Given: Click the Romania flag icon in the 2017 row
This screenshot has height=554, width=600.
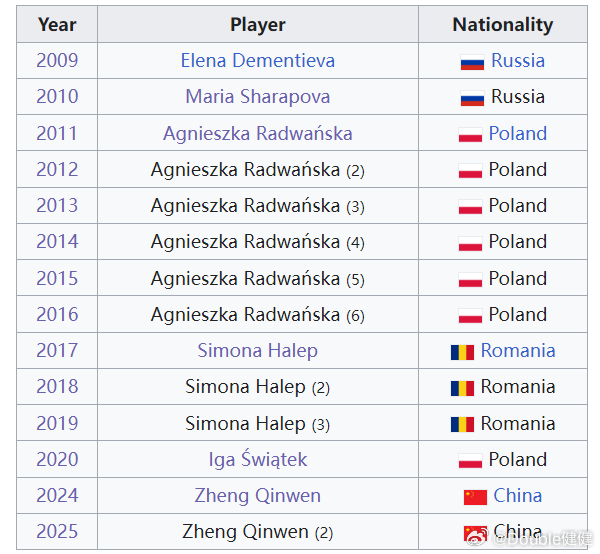Looking at the screenshot, I should point(462,352).
